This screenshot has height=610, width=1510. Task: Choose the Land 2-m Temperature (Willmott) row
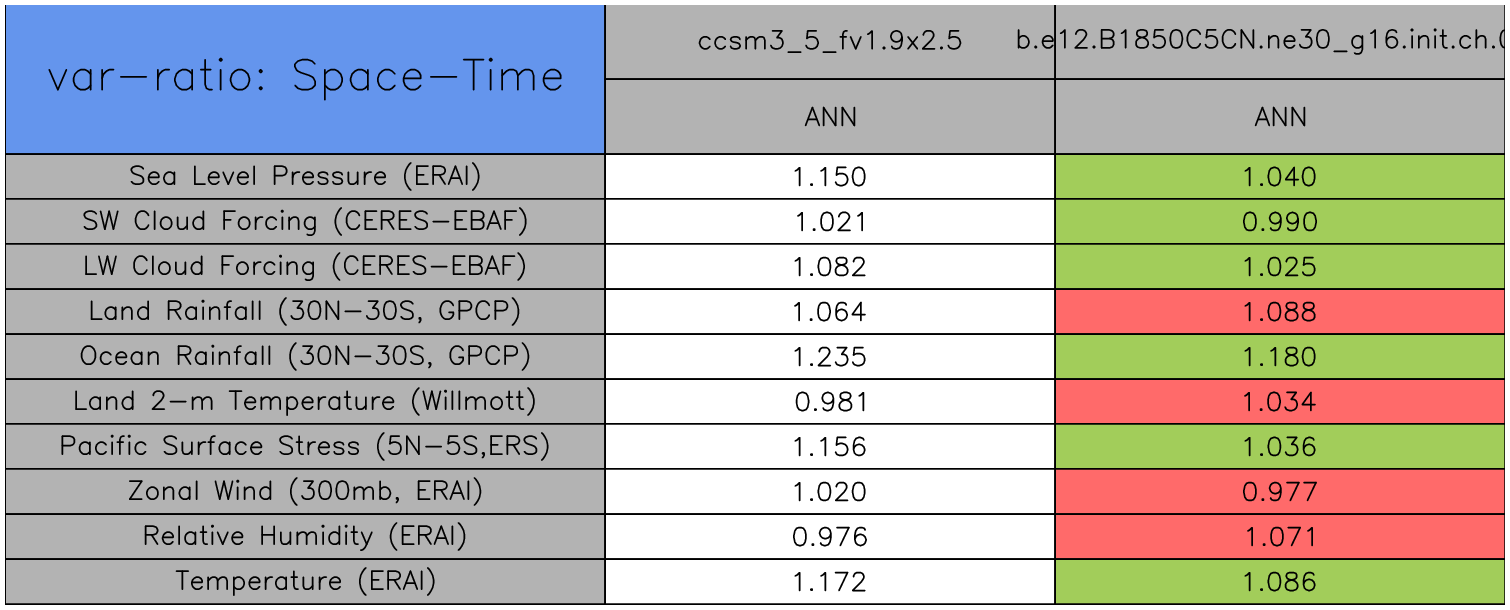point(305,401)
